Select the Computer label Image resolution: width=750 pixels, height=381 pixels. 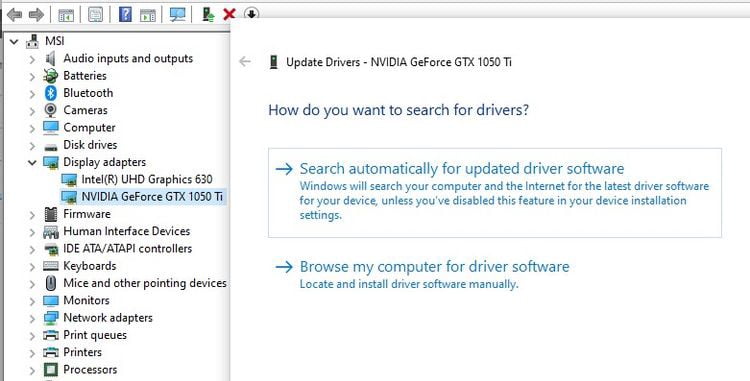89,128
